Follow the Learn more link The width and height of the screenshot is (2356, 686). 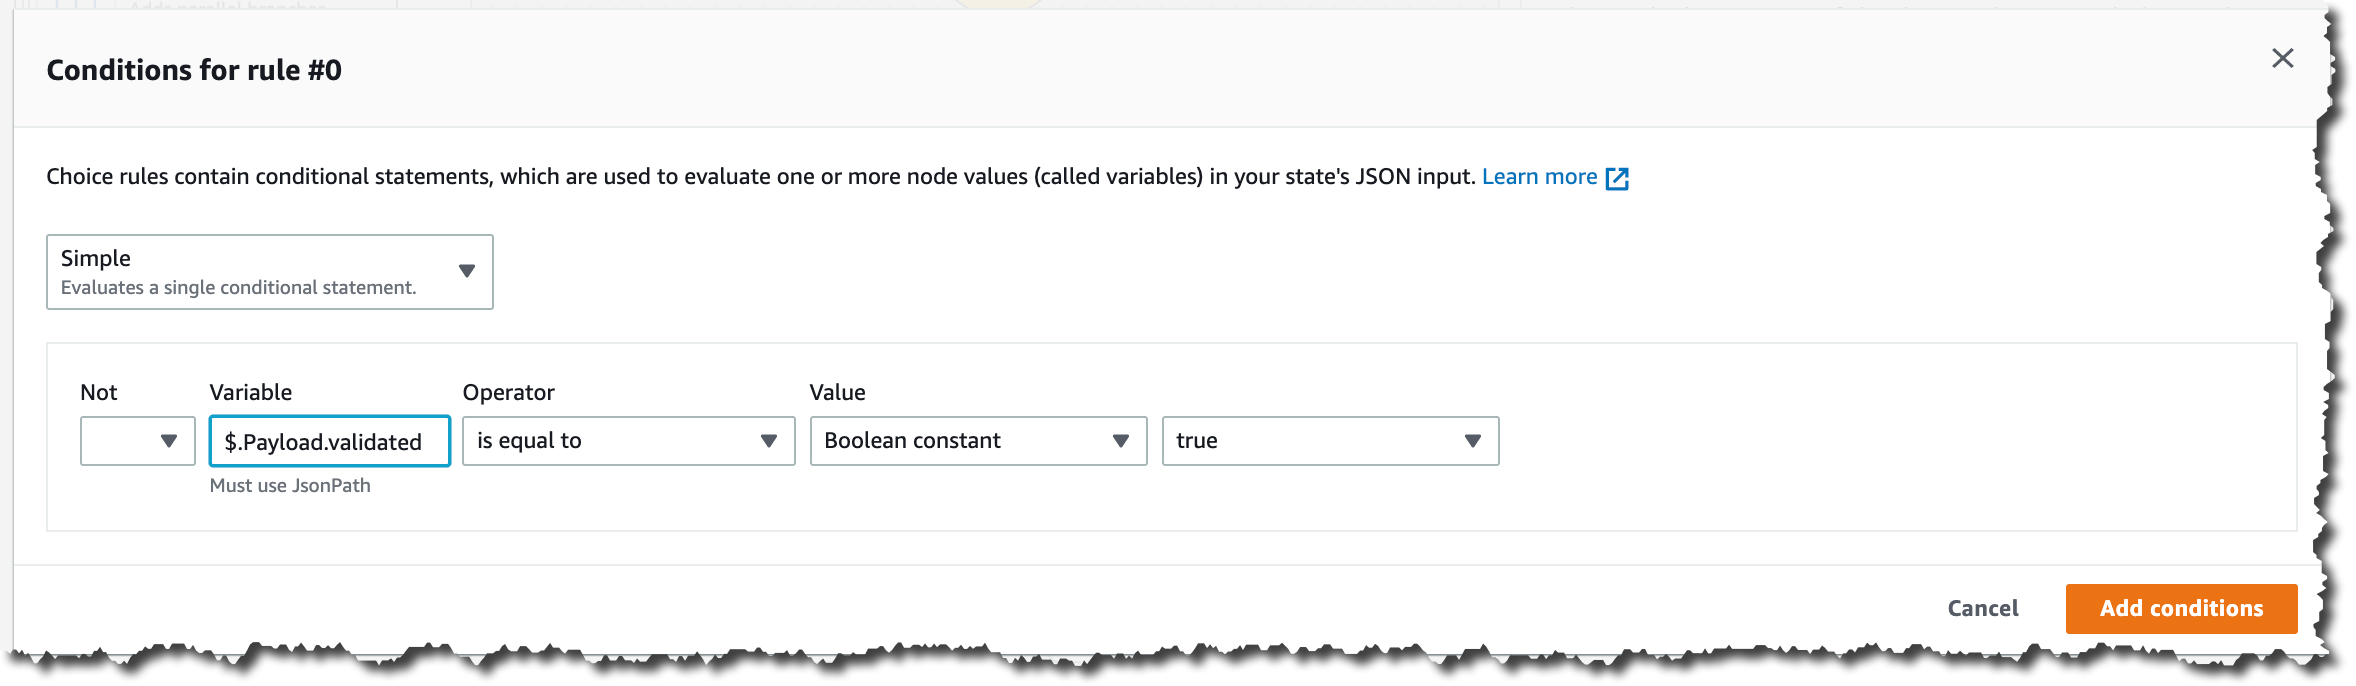(x=1539, y=177)
